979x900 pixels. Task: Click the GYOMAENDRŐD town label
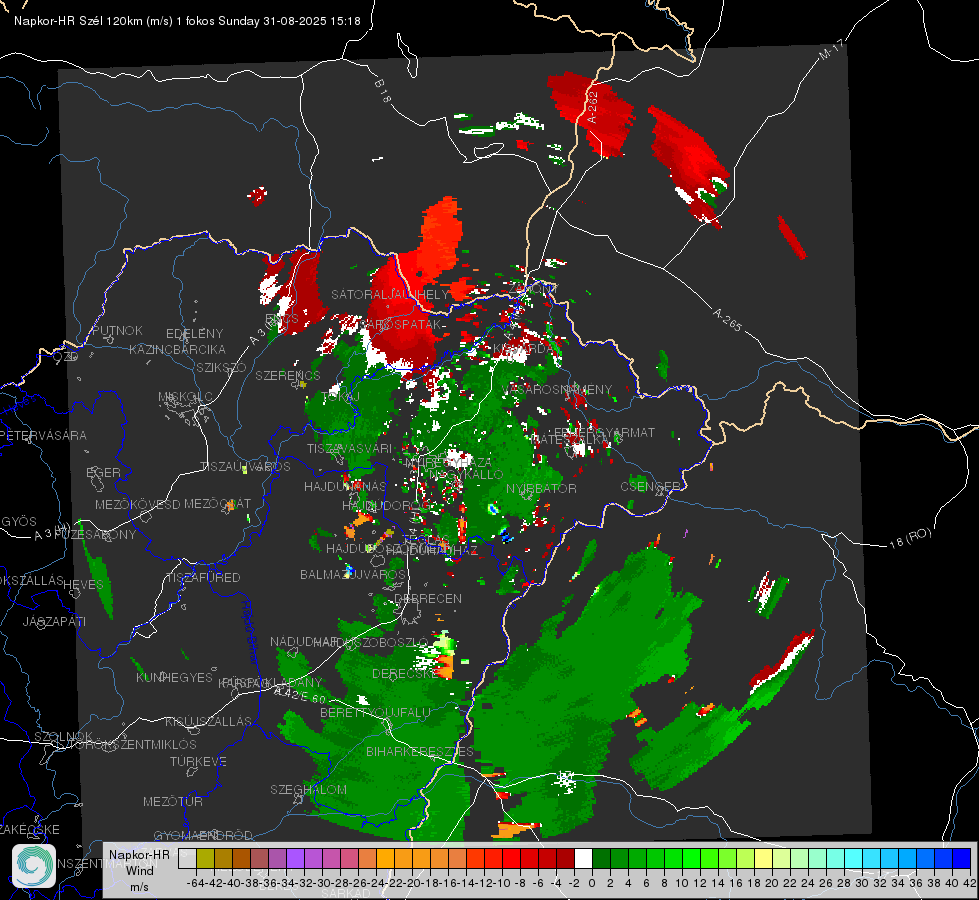click(x=203, y=835)
